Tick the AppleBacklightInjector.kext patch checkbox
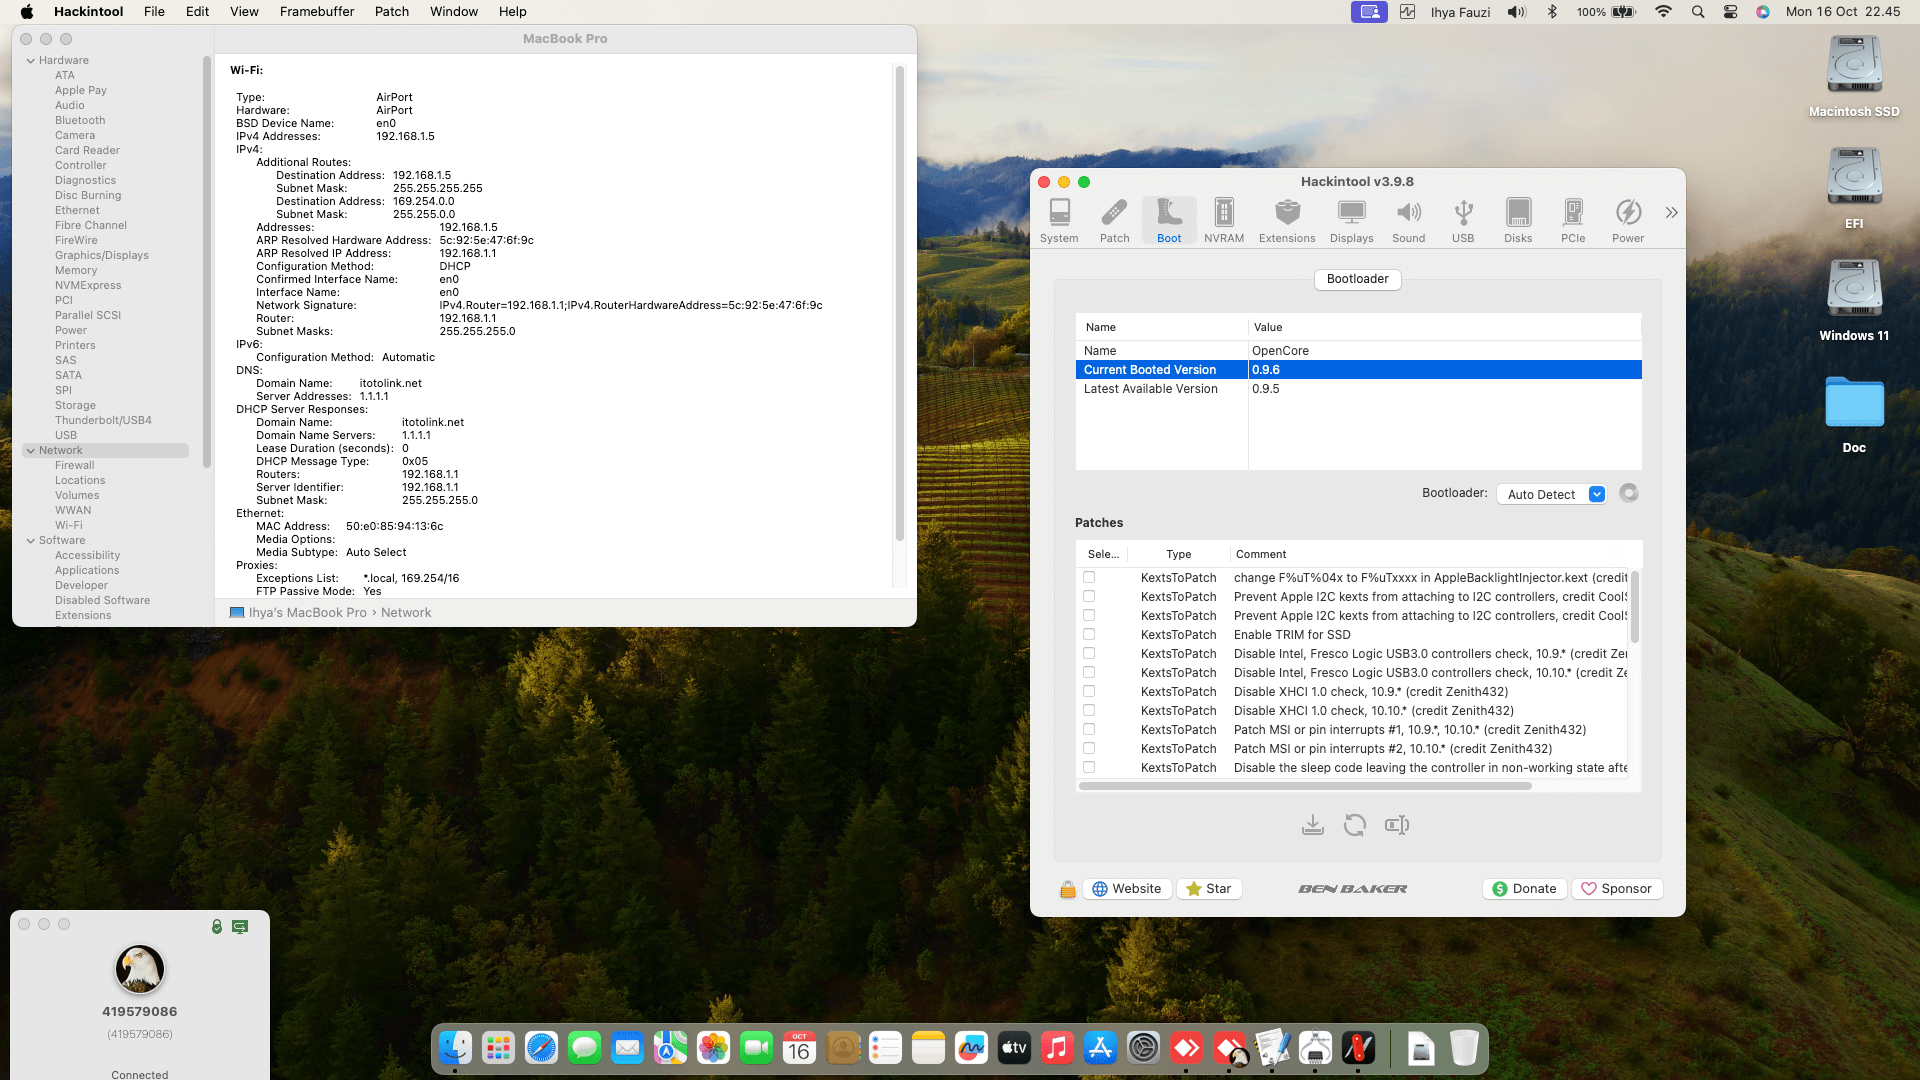 tap(1089, 577)
